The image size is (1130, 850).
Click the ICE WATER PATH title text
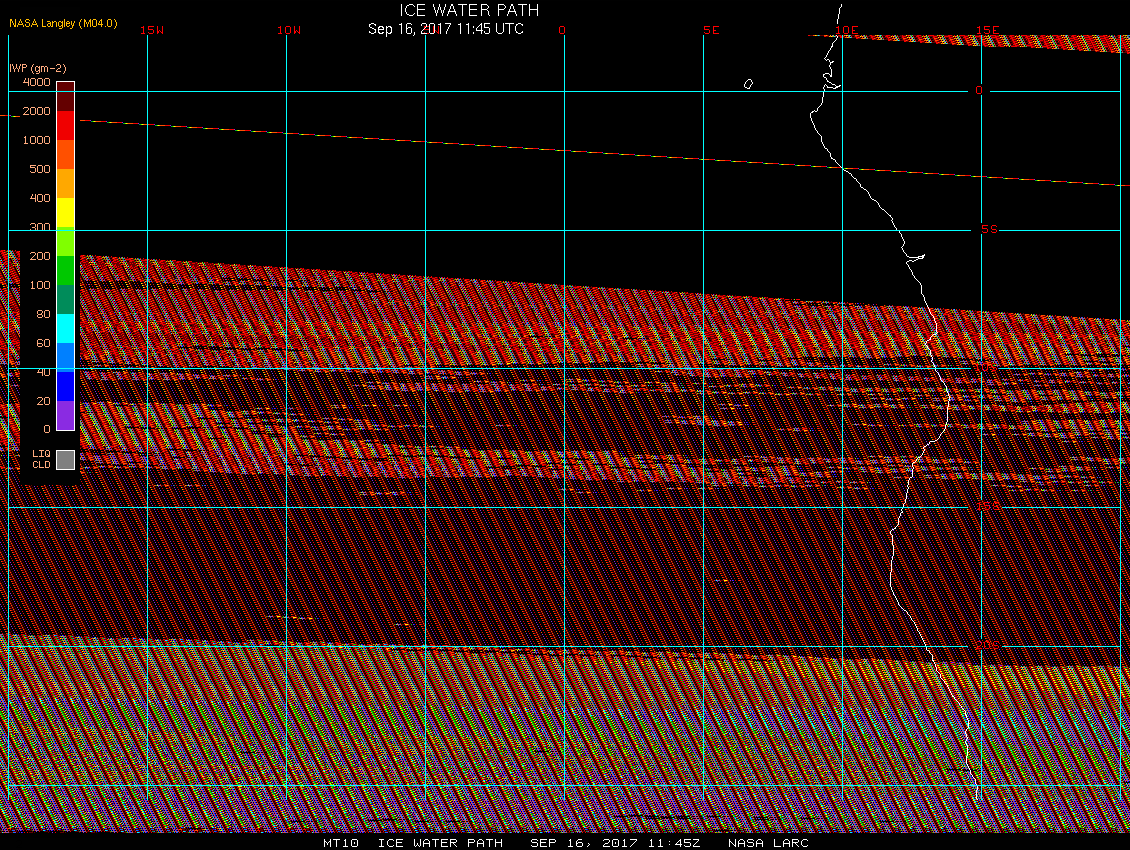point(469,10)
